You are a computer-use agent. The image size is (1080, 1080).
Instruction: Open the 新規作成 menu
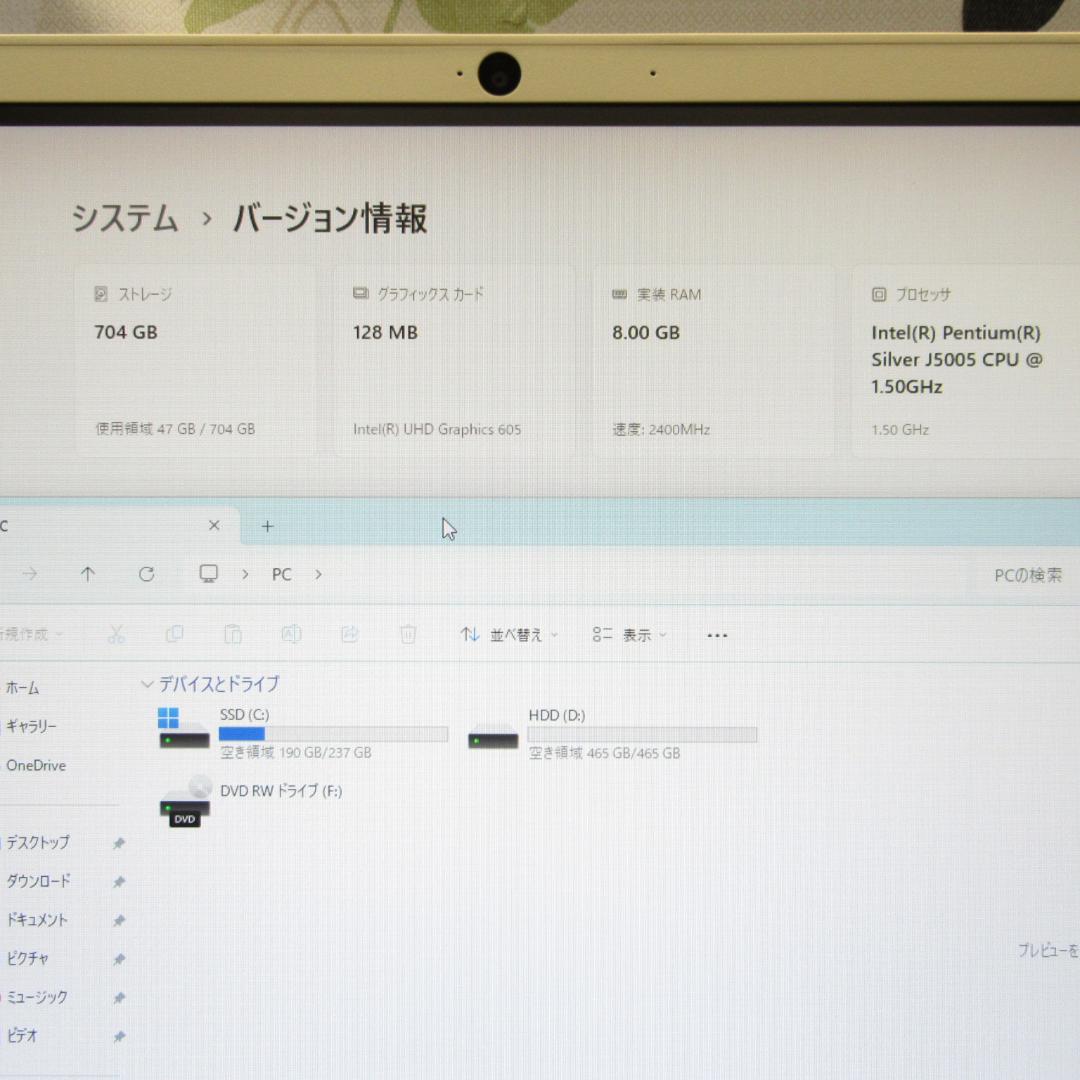click(x=30, y=634)
